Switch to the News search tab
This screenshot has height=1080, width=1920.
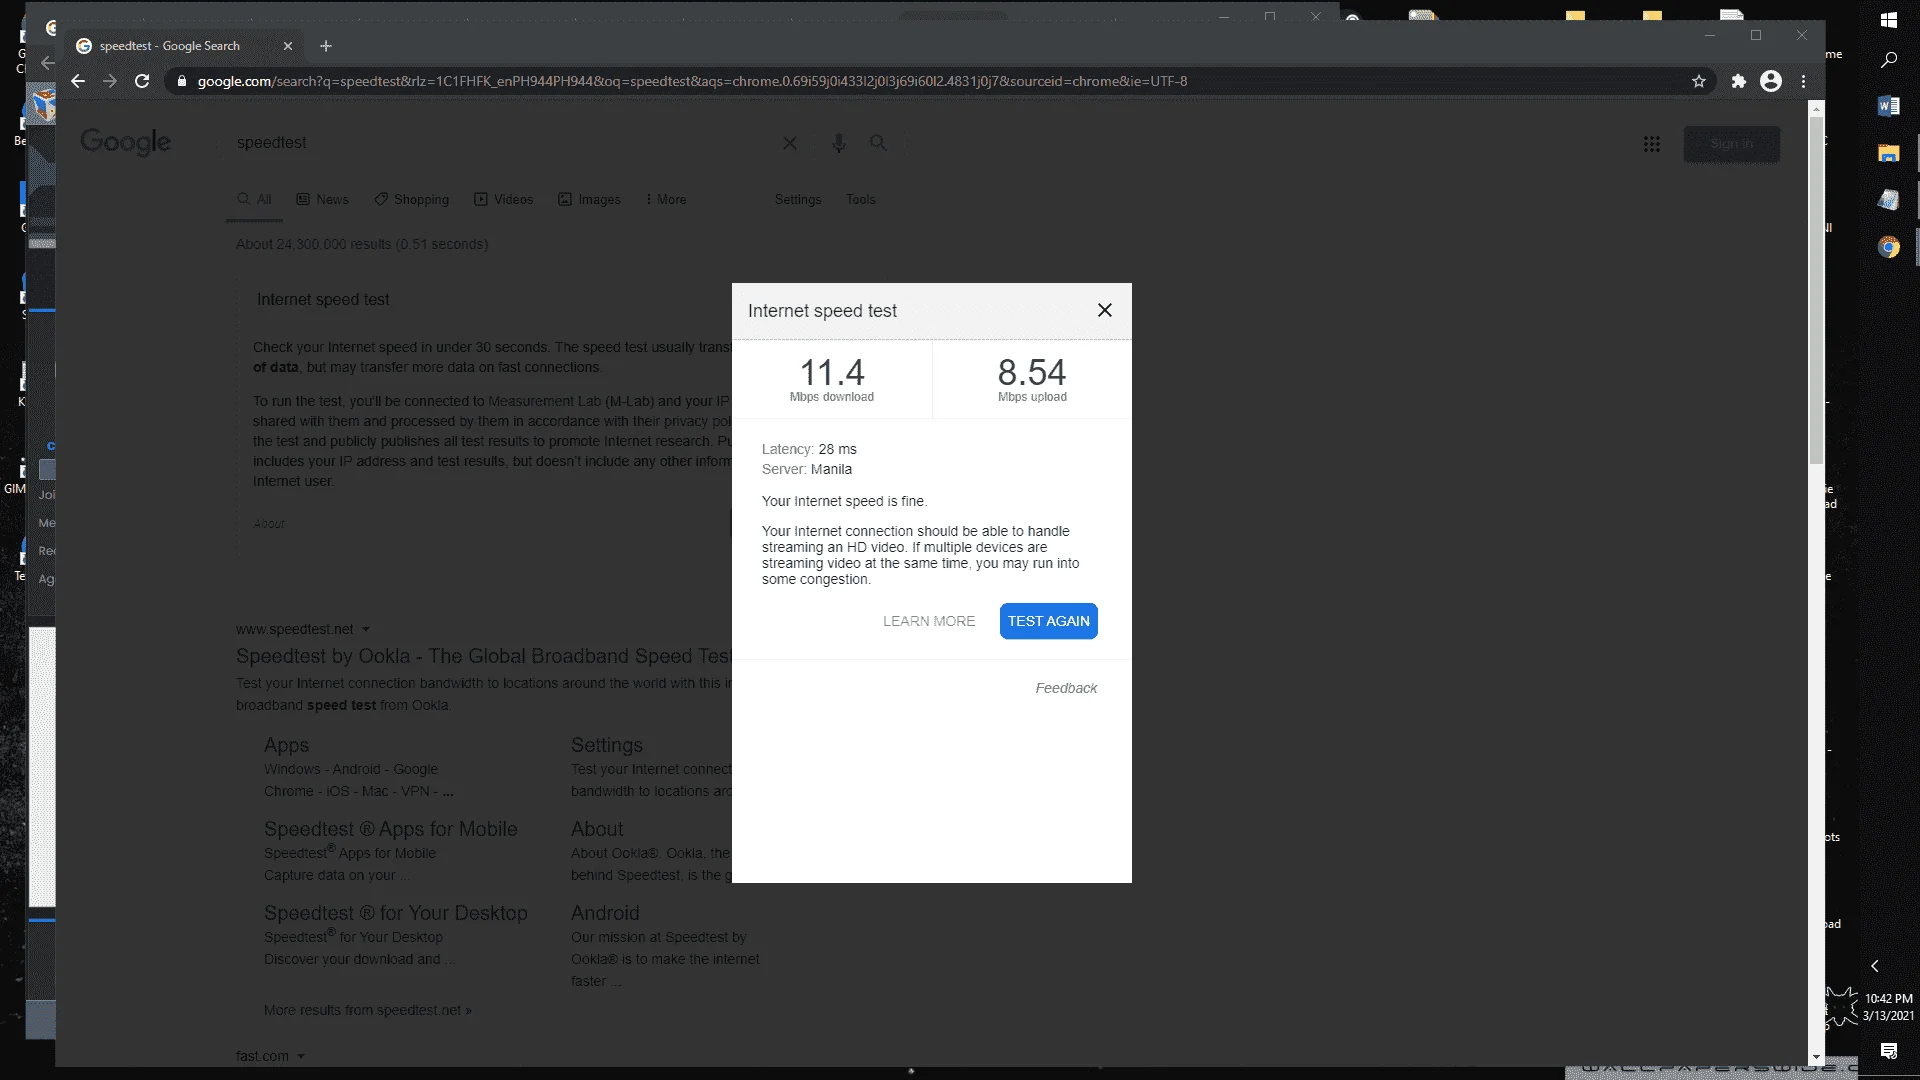[322, 199]
